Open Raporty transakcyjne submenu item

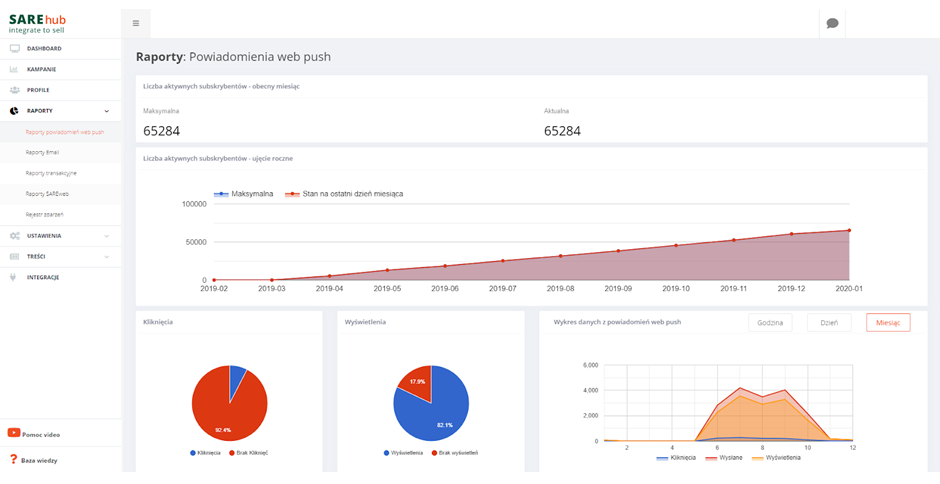pos(50,173)
